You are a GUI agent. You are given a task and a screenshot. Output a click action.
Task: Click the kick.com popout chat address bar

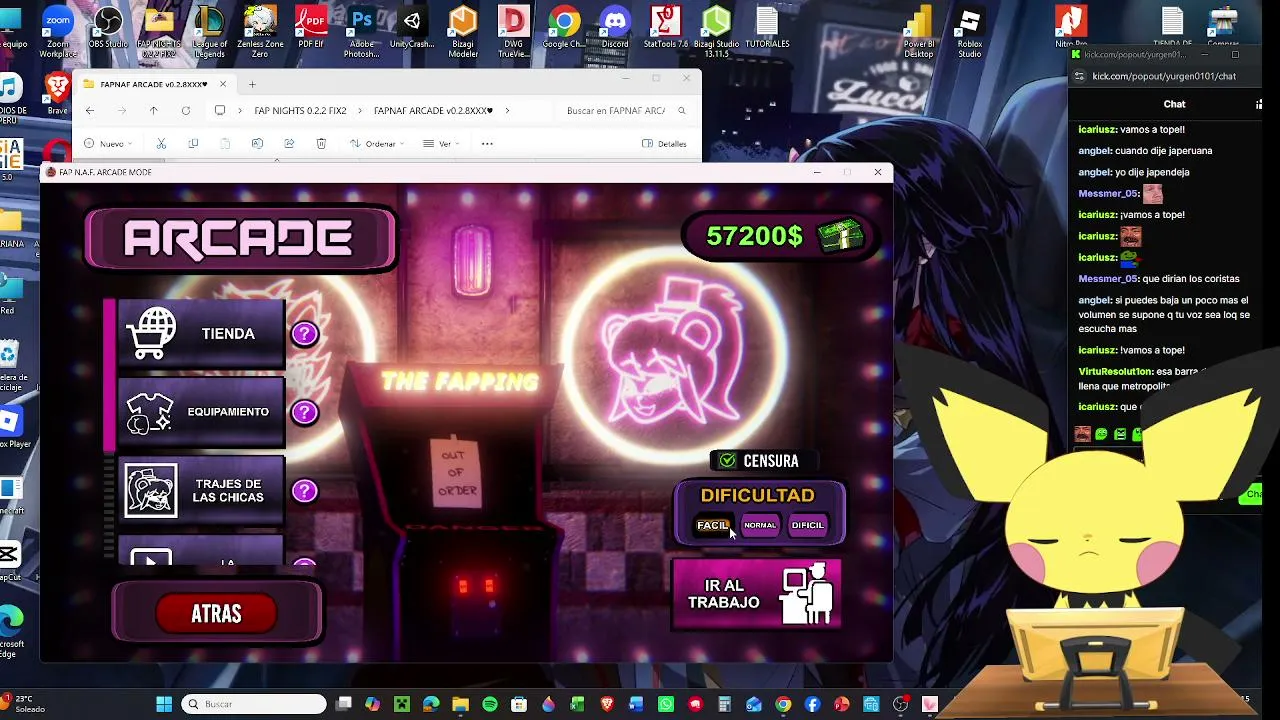[1165, 76]
